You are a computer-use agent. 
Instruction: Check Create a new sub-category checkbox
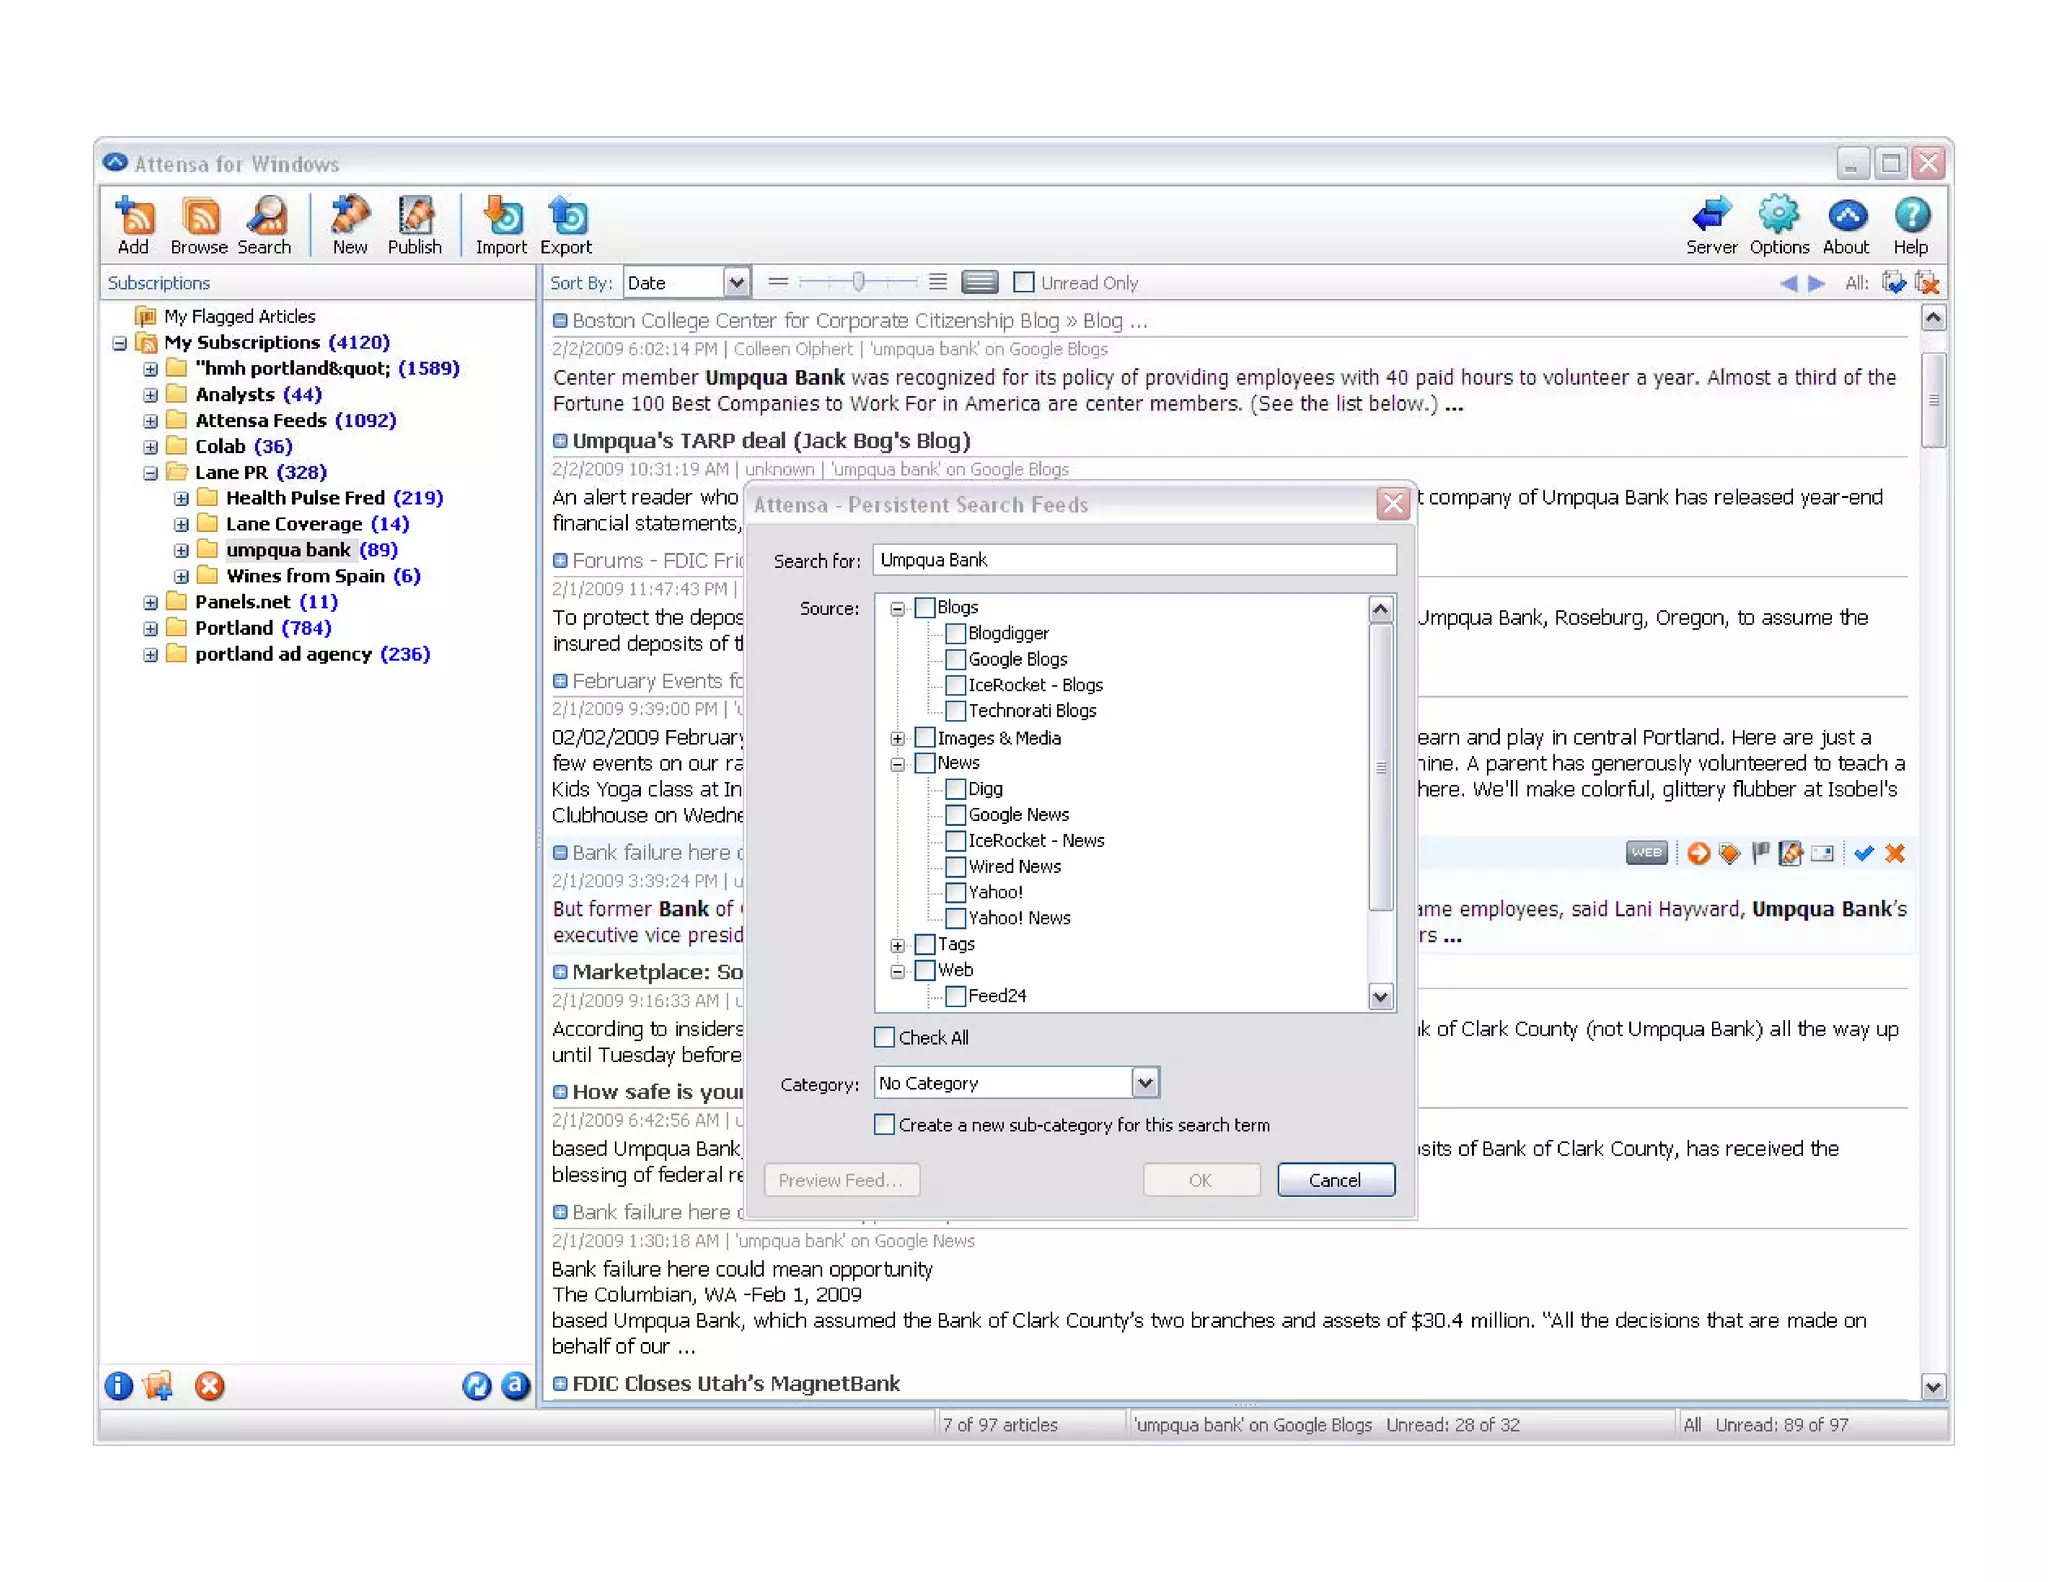[x=885, y=1124]
